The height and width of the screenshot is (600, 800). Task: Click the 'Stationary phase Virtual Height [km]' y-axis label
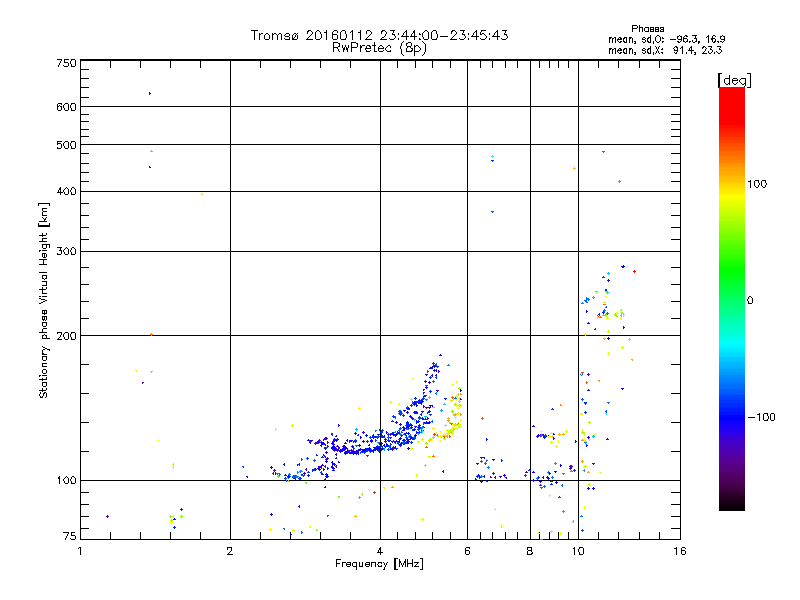click(x=44, y=300)
